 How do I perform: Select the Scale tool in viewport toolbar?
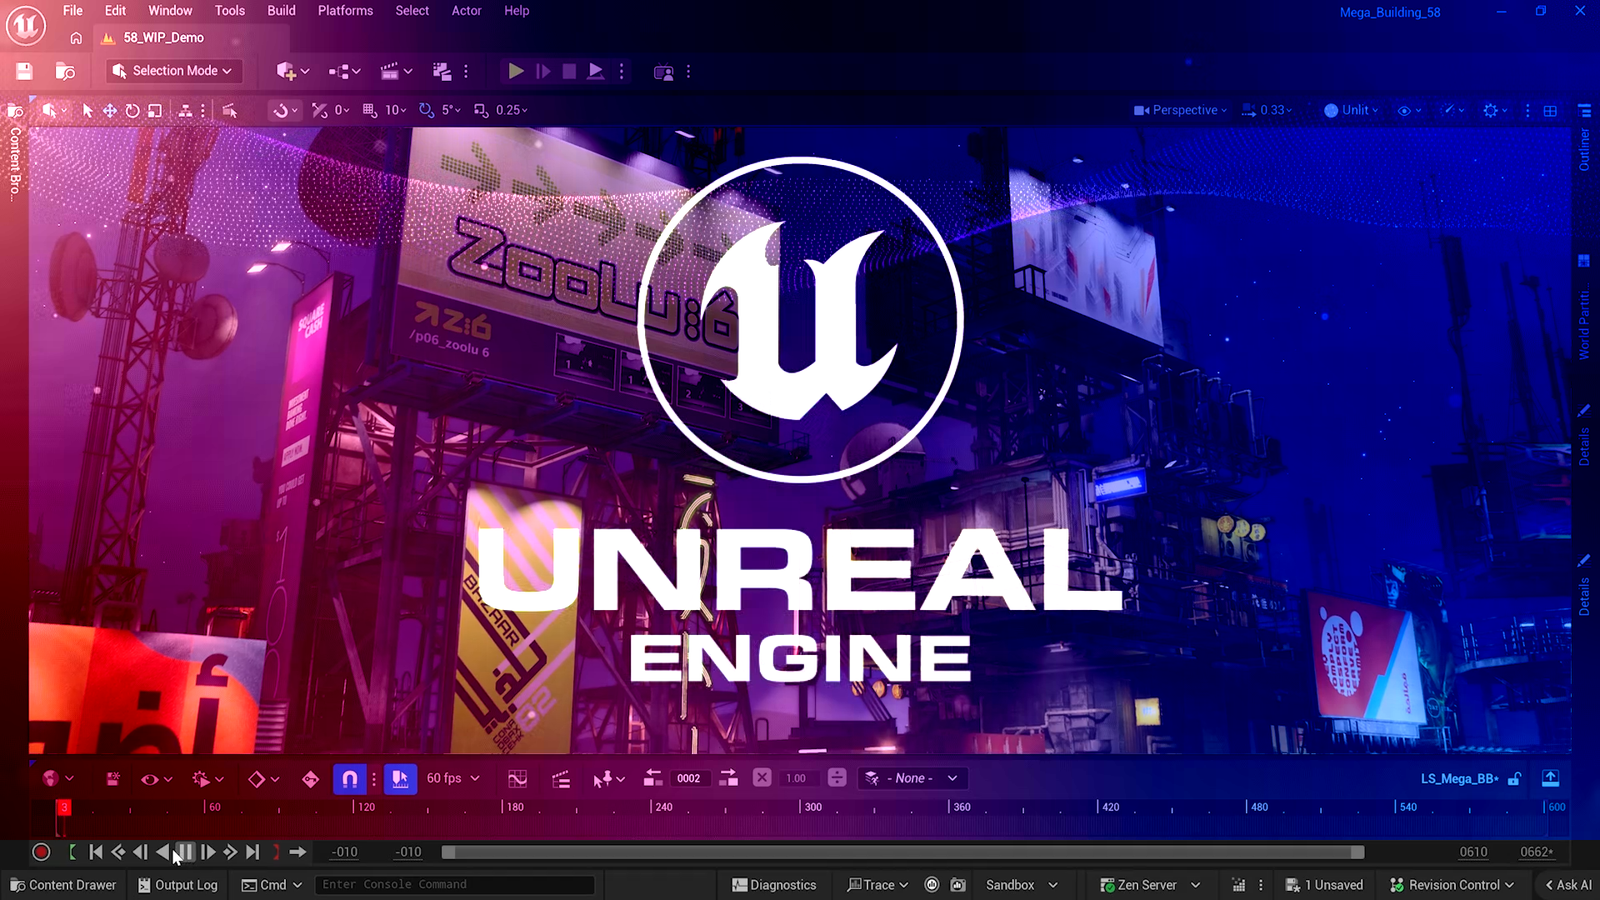pos(155,110)
